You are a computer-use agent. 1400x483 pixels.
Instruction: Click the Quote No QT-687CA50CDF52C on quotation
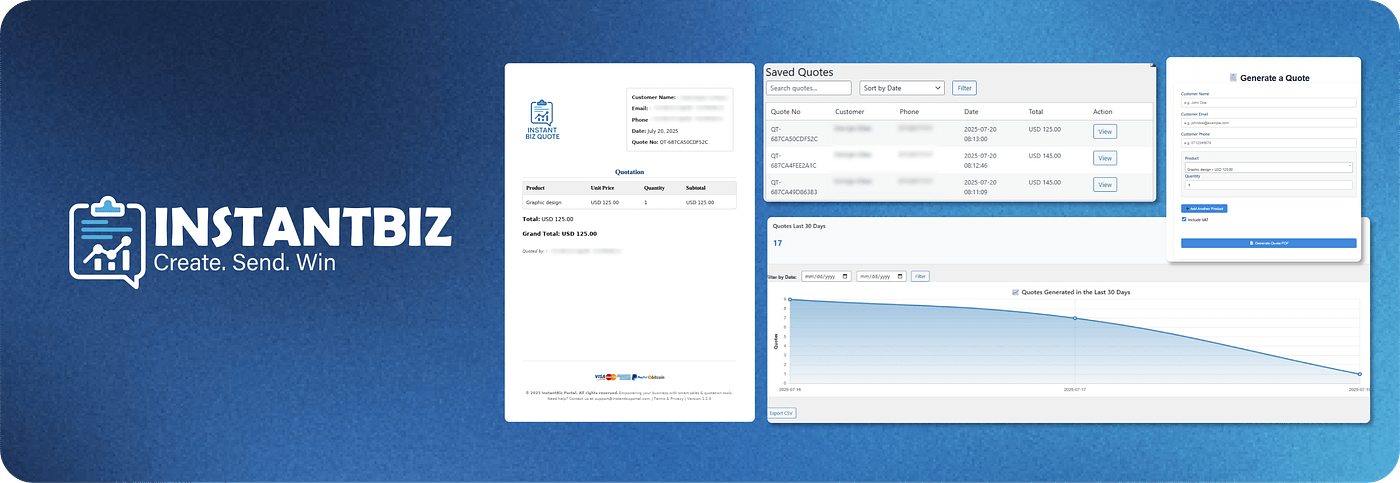[669, 142]
